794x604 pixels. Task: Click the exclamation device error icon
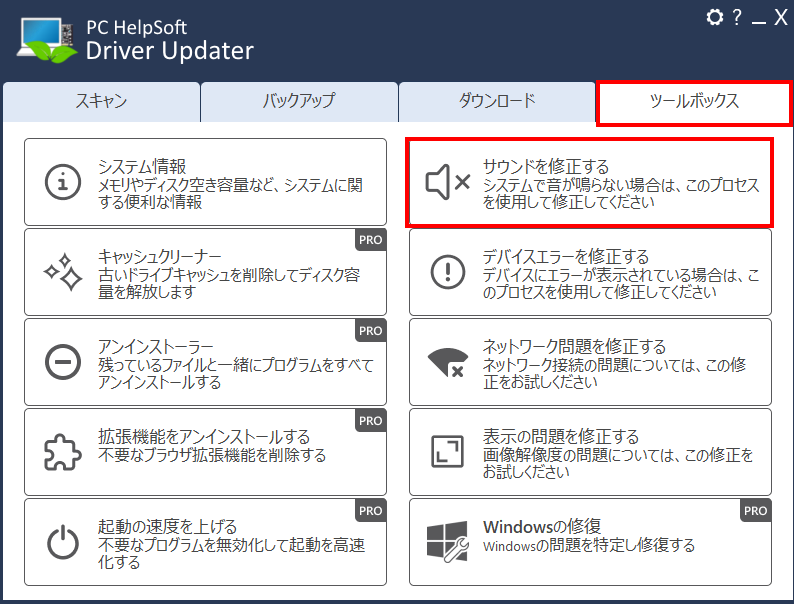(x=448, y=272)
